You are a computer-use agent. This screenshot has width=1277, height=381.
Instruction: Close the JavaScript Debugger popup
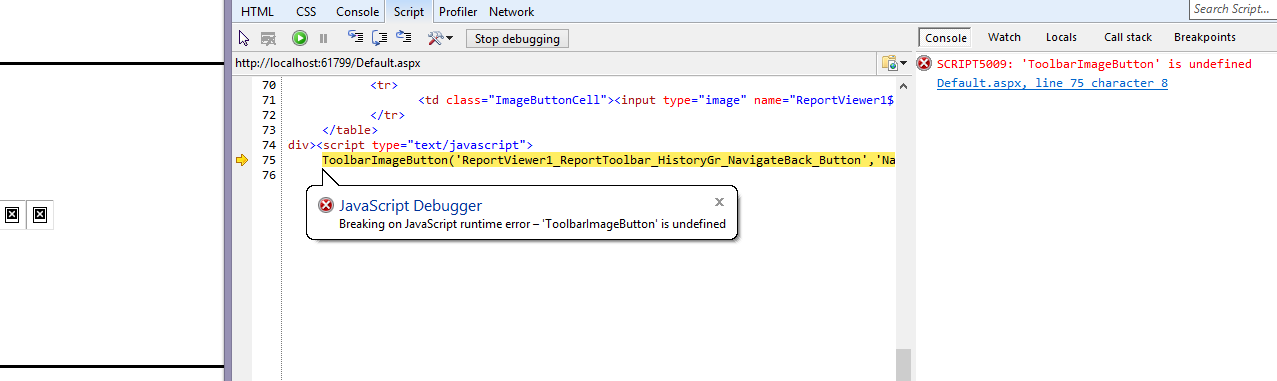coord(719,201)
